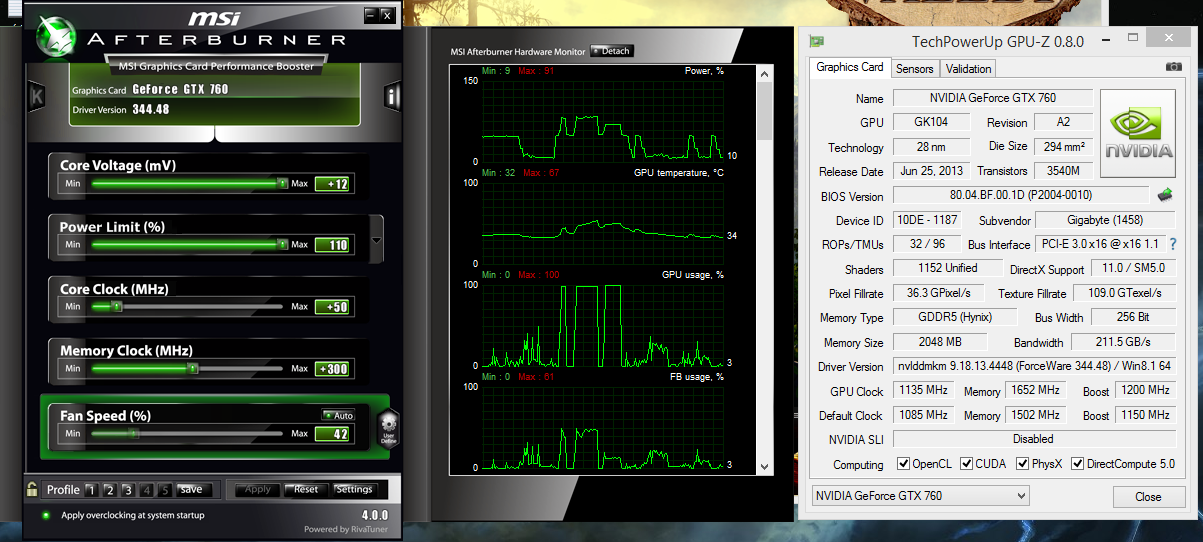Open the information 'i' side button
This screenshot has height=542, width=1203.
coord(393,97)
